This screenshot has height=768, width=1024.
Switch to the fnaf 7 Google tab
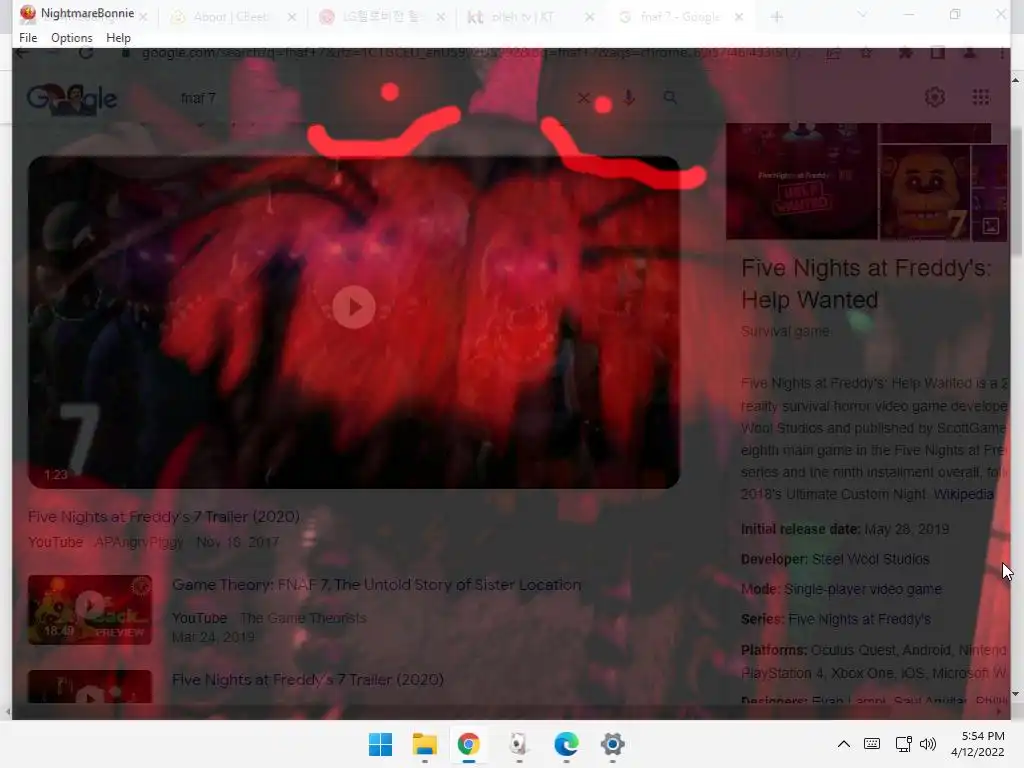pyautogui.click(x=679, y=17)
